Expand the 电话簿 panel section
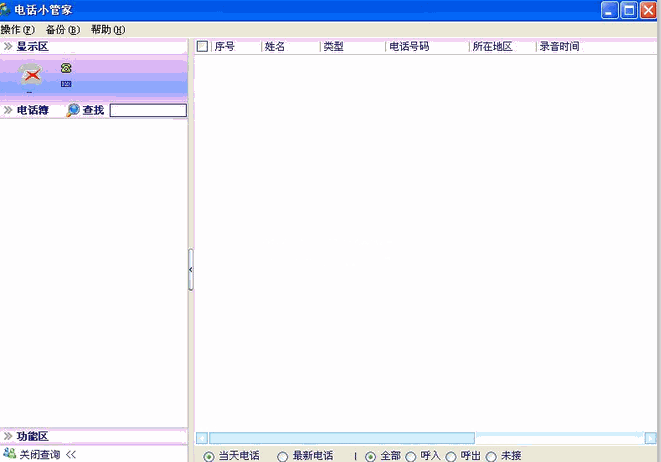This screenshot has height=462, width=661. 9,111
